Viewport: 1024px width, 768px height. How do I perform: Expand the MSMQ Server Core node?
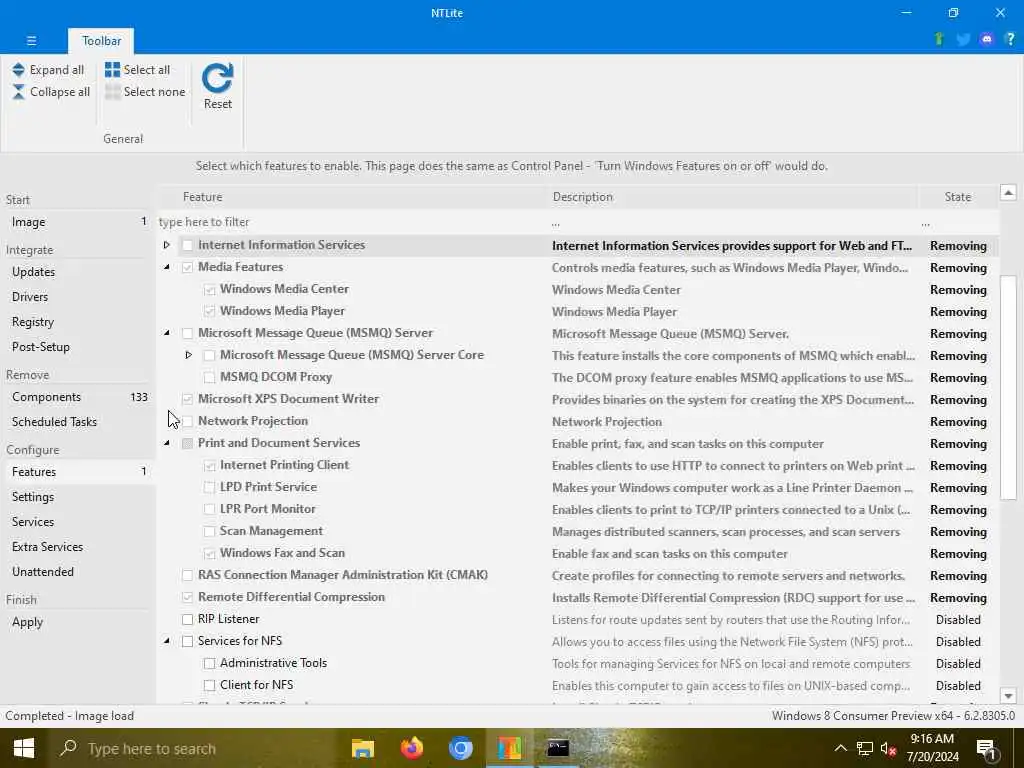[x=188, y=355]
